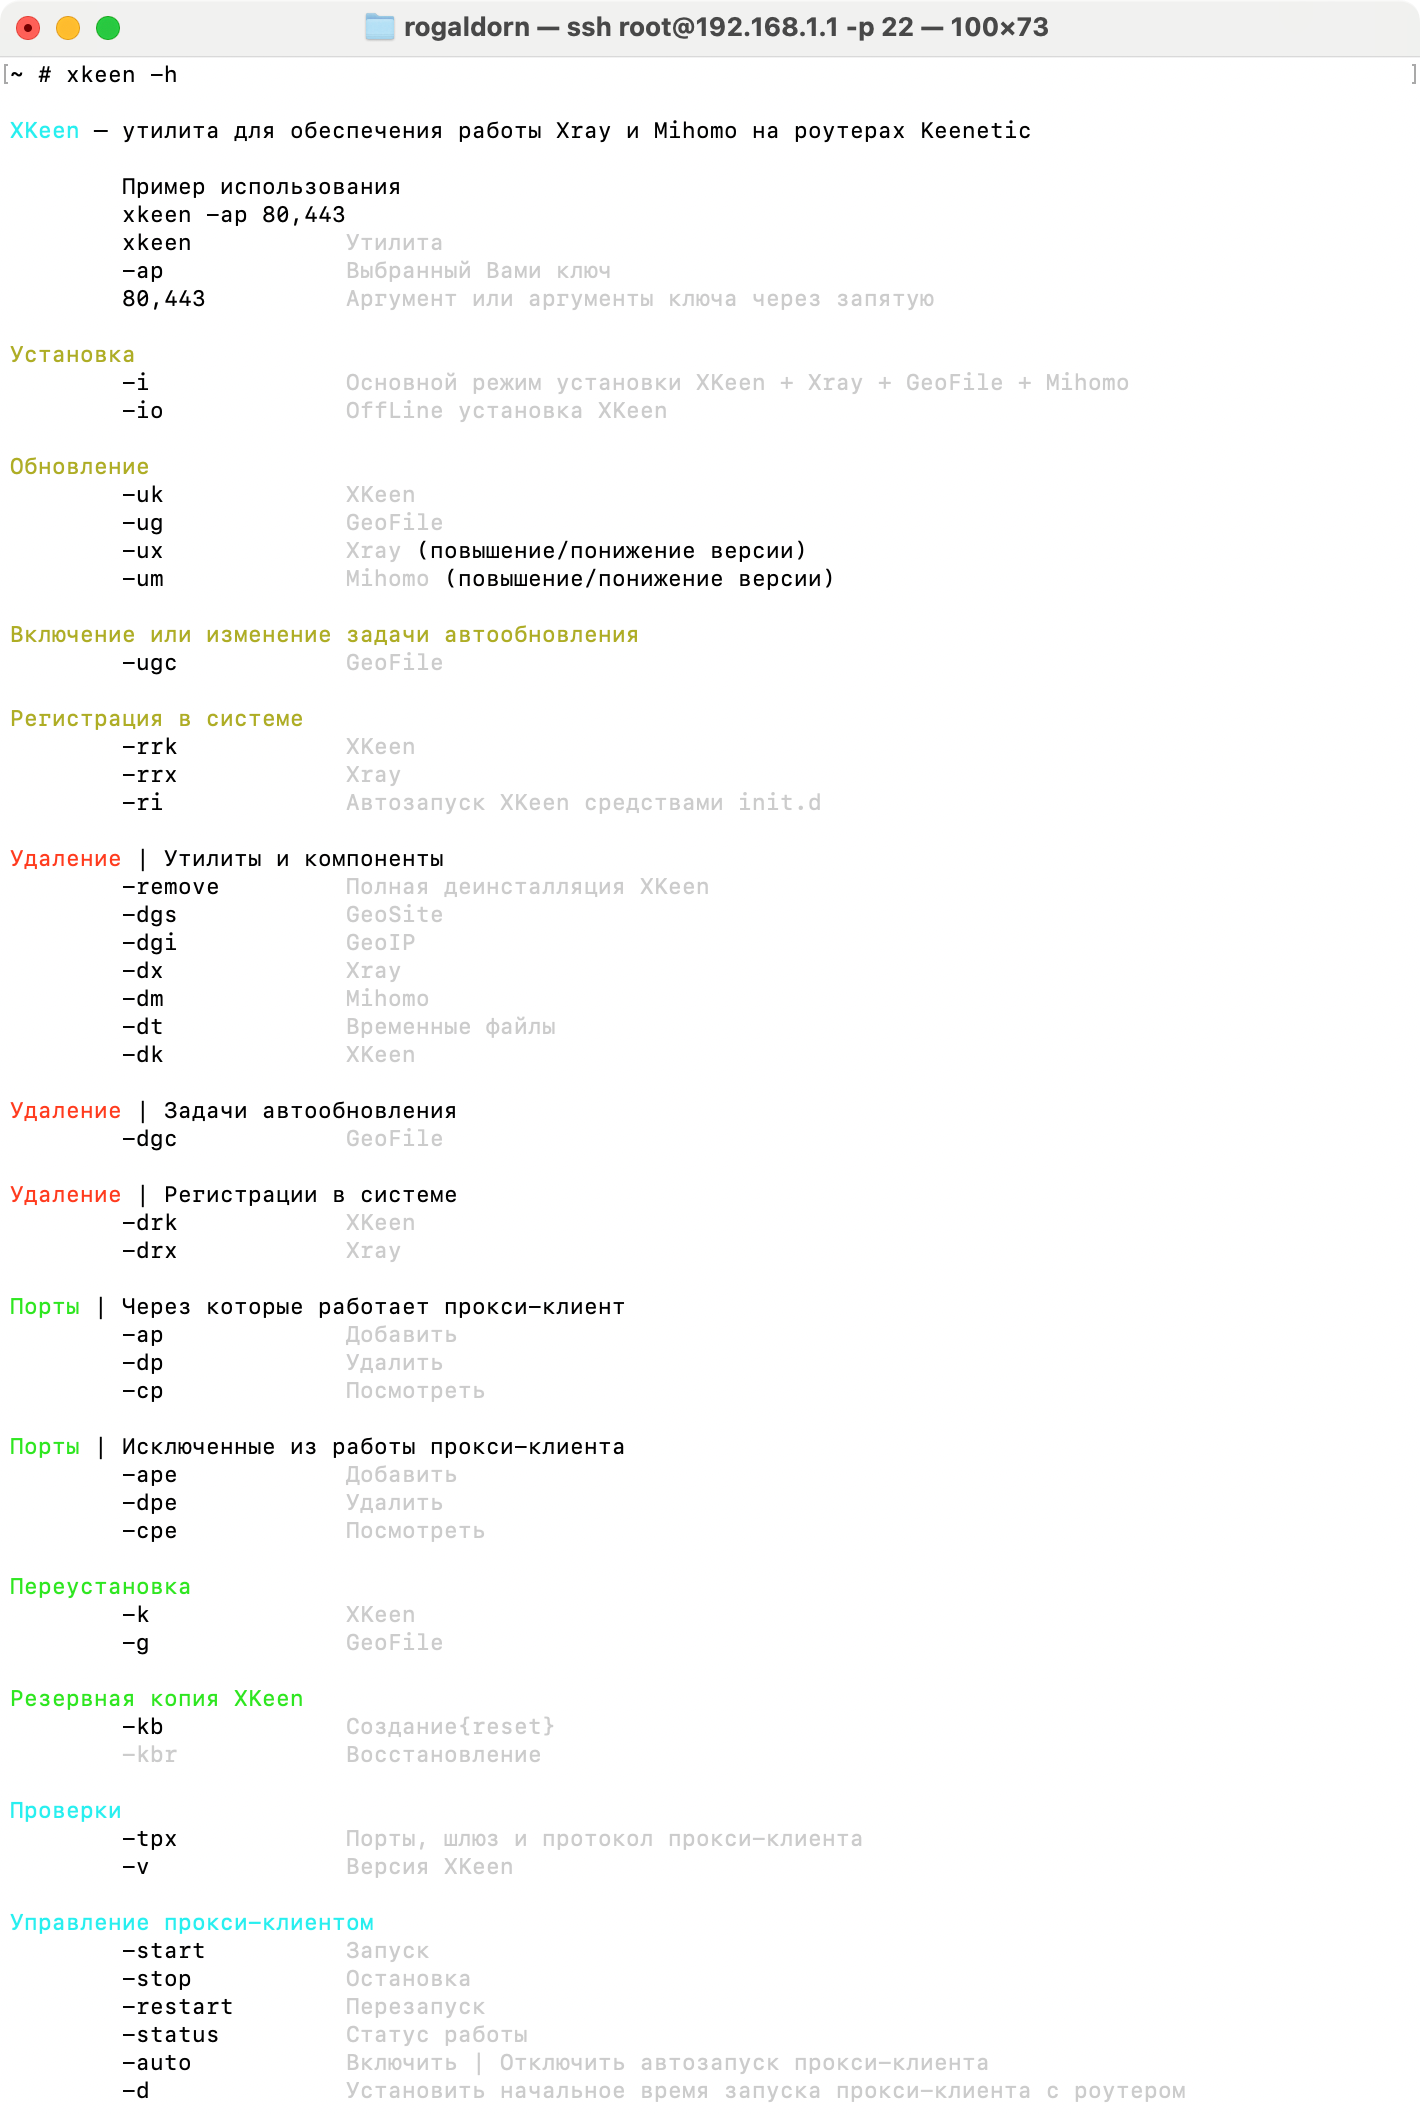Click the '-dgc' delete autoupdate task flag

pos(149,1139)
